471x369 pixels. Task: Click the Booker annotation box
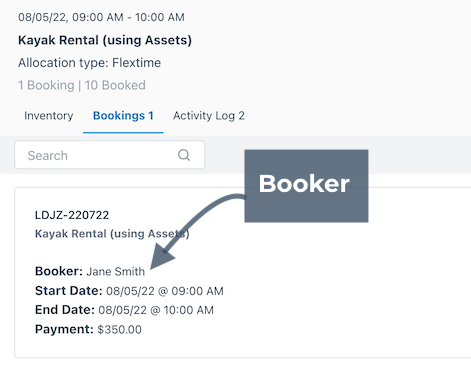pyautogui.click(x=306, y=186)
